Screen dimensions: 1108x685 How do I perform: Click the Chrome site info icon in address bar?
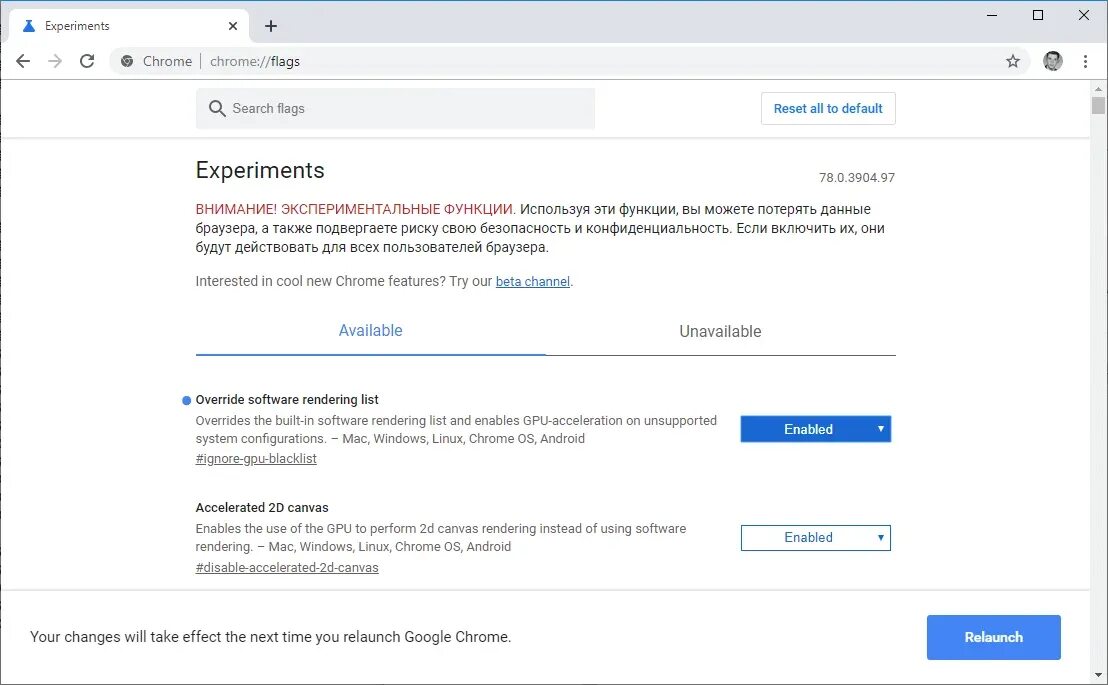(x=127, y=62)
